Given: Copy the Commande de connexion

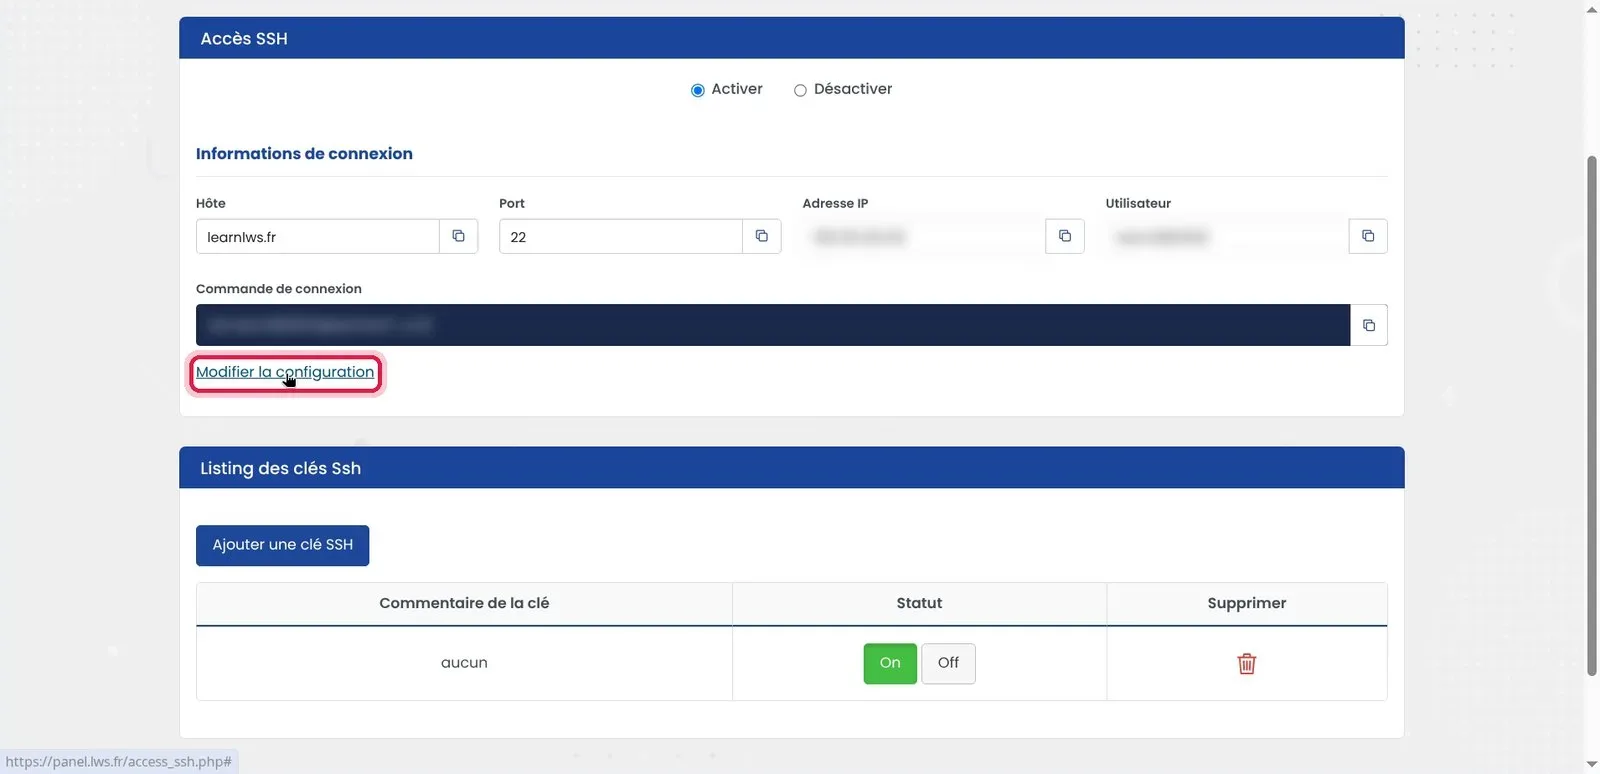Looking at the screenshot, I should point(1369,325).
